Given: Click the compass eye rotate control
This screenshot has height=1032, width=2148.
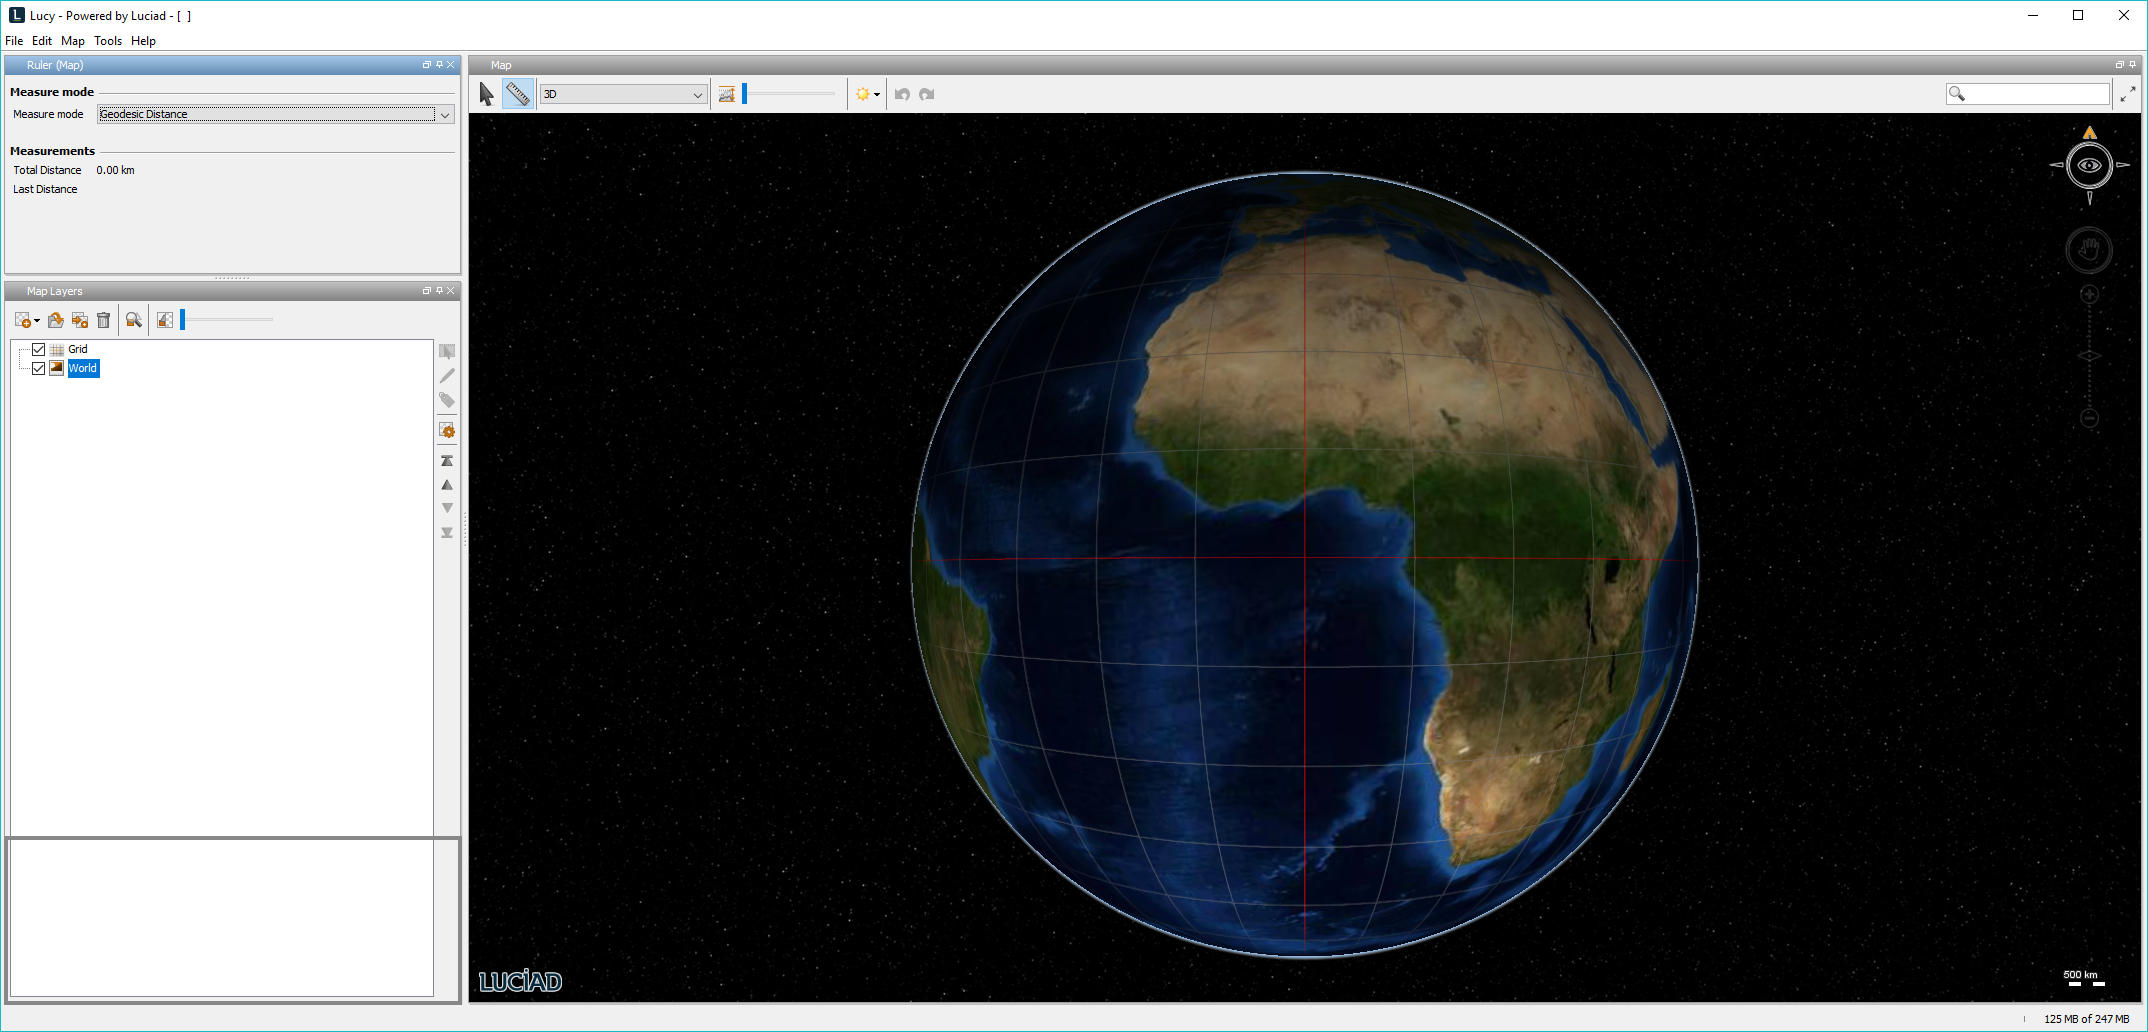Looking at the screenshot, I should [2090, 165].
